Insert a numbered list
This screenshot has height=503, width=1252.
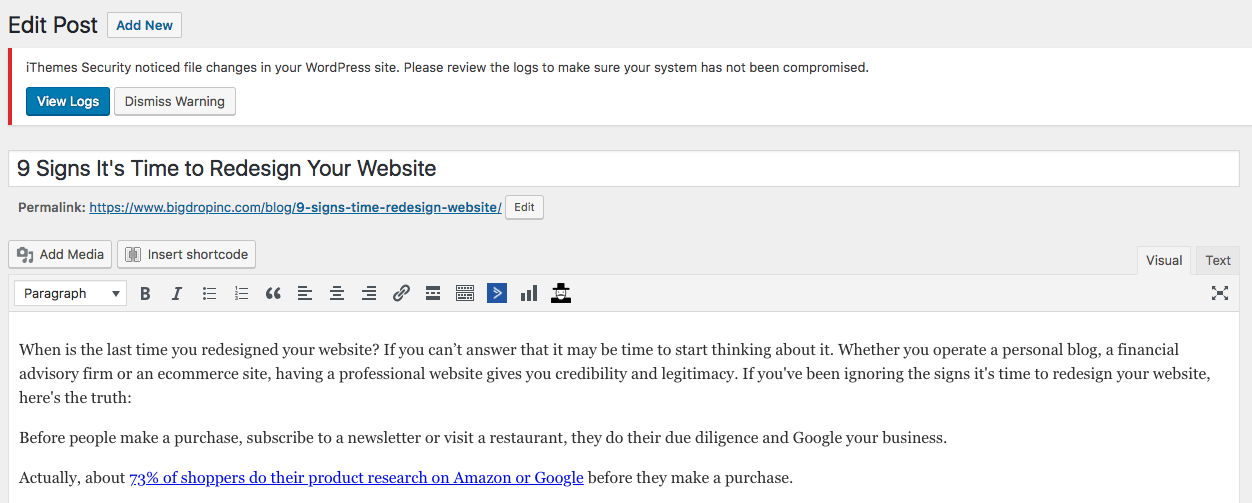pyautogui.click(x=241, y=293)
